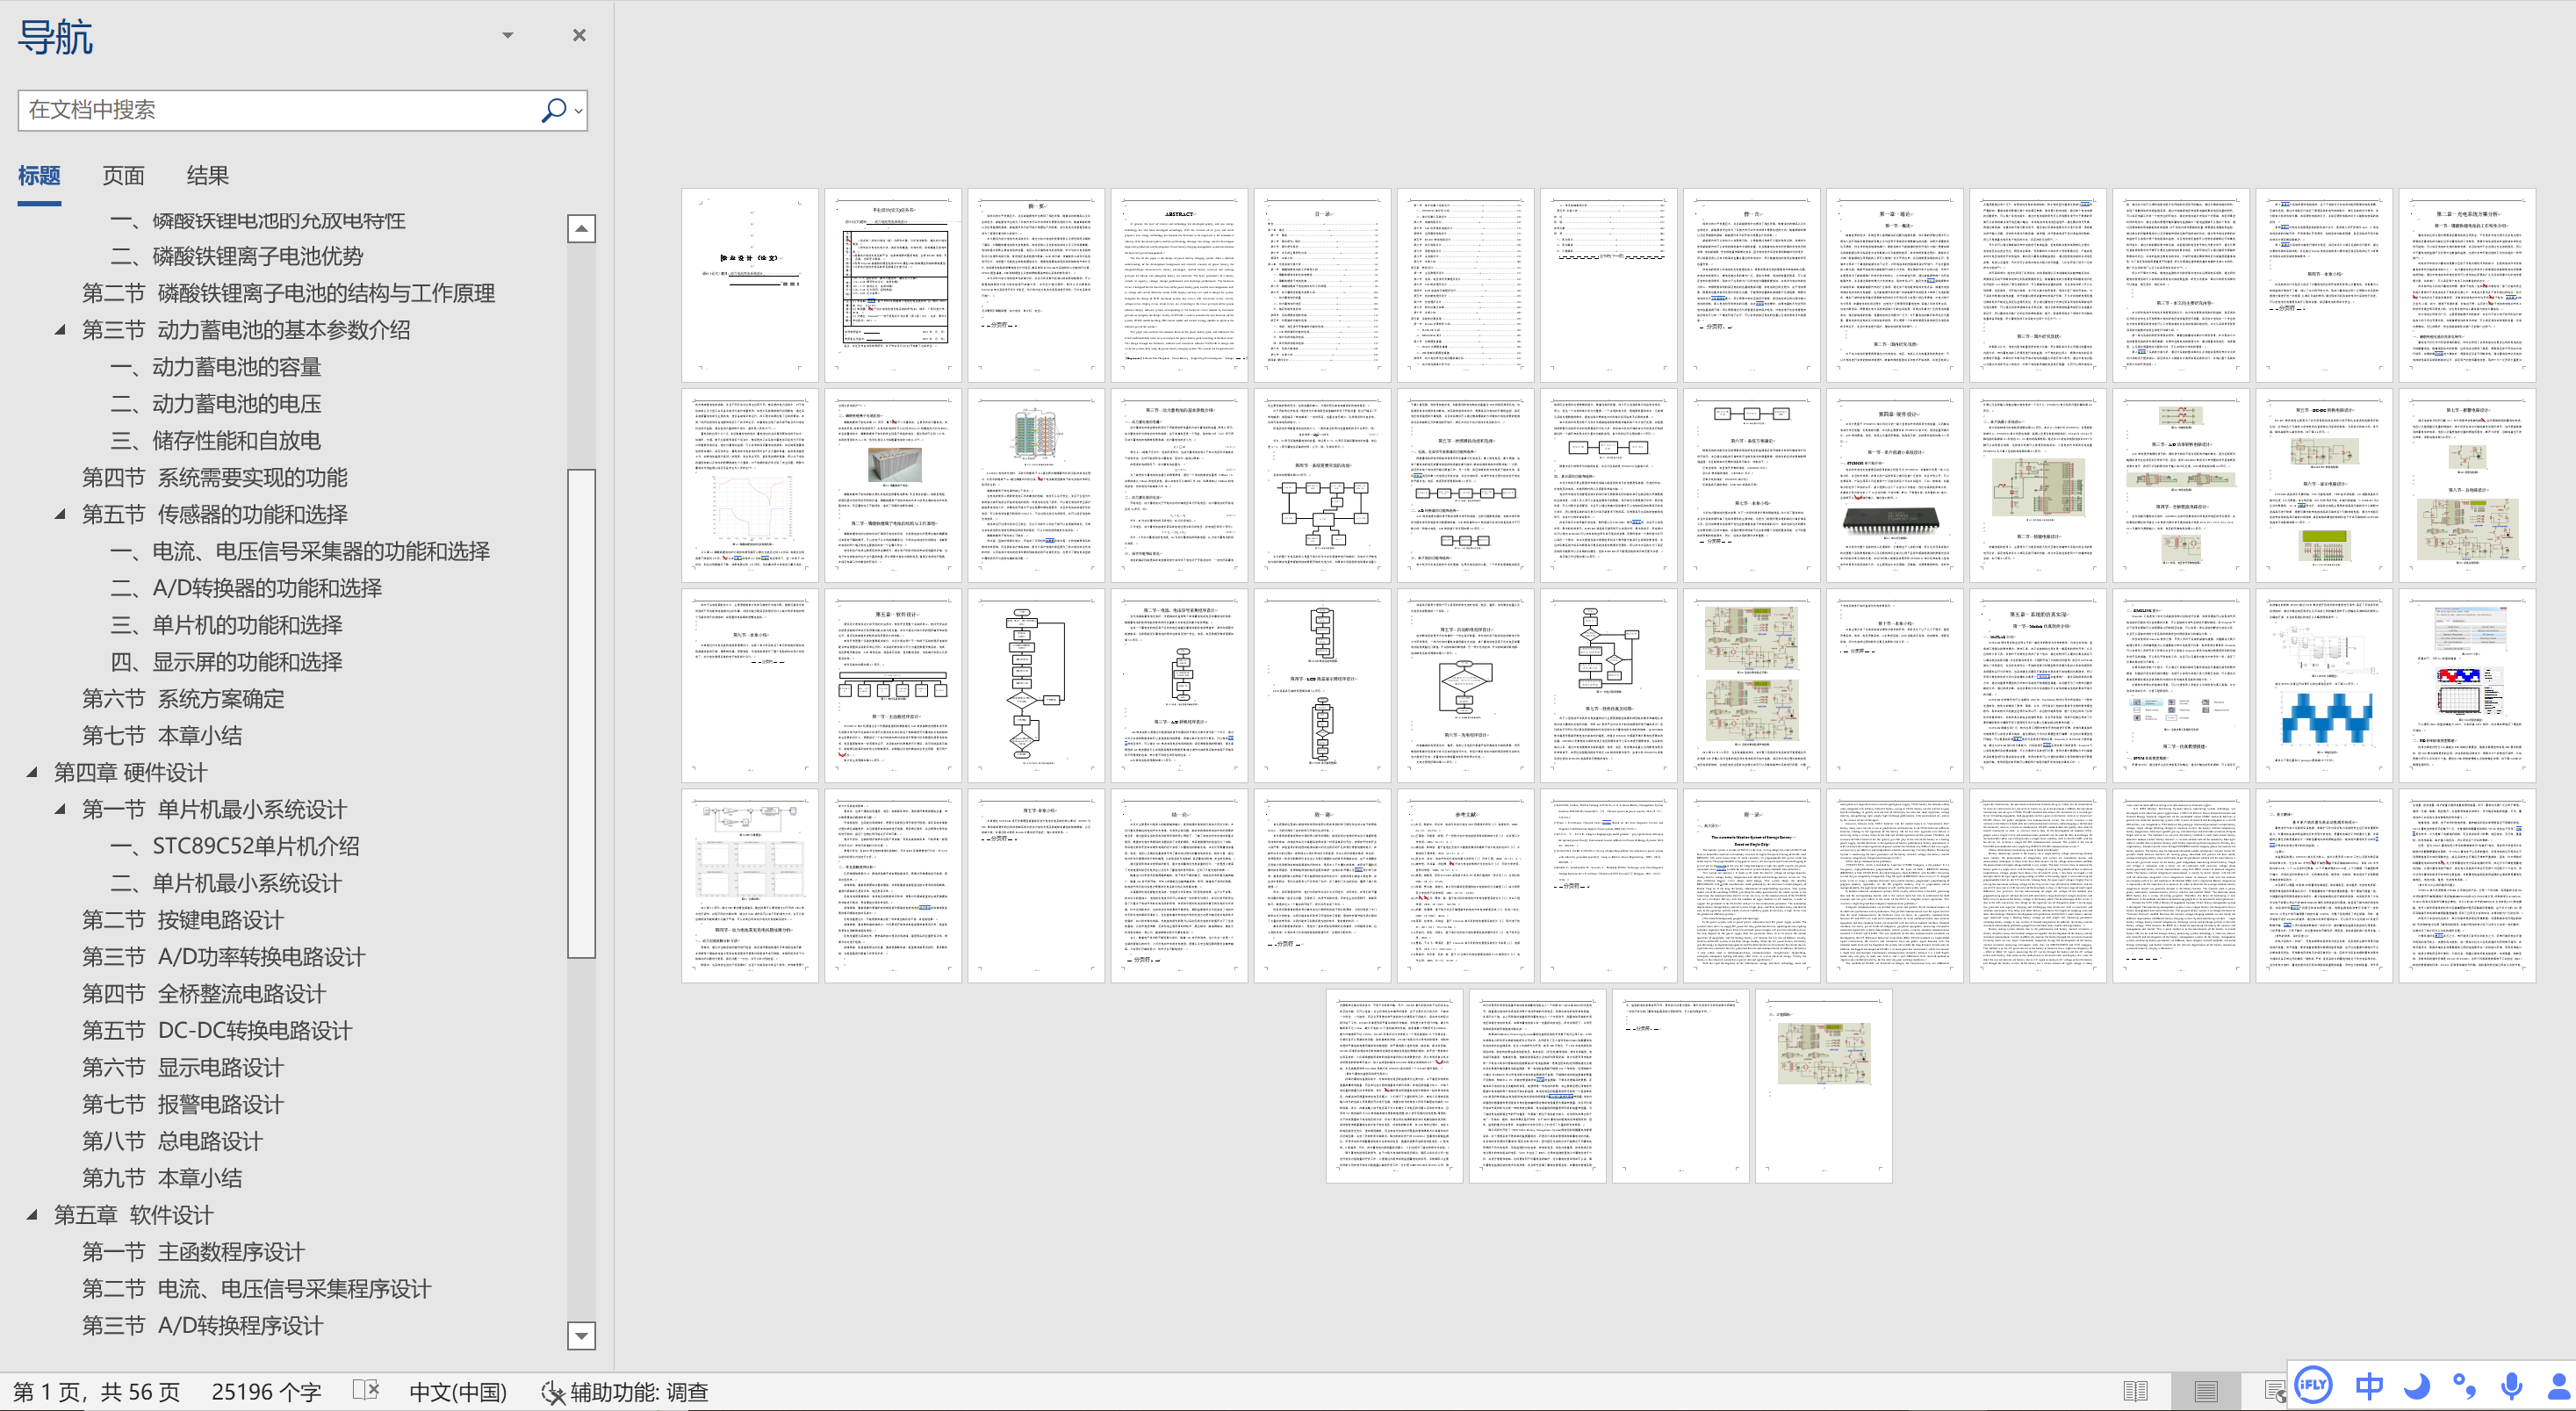Open accessibility checker in status bar
2576x1411 pixels.
click(x=625, y=1392)
